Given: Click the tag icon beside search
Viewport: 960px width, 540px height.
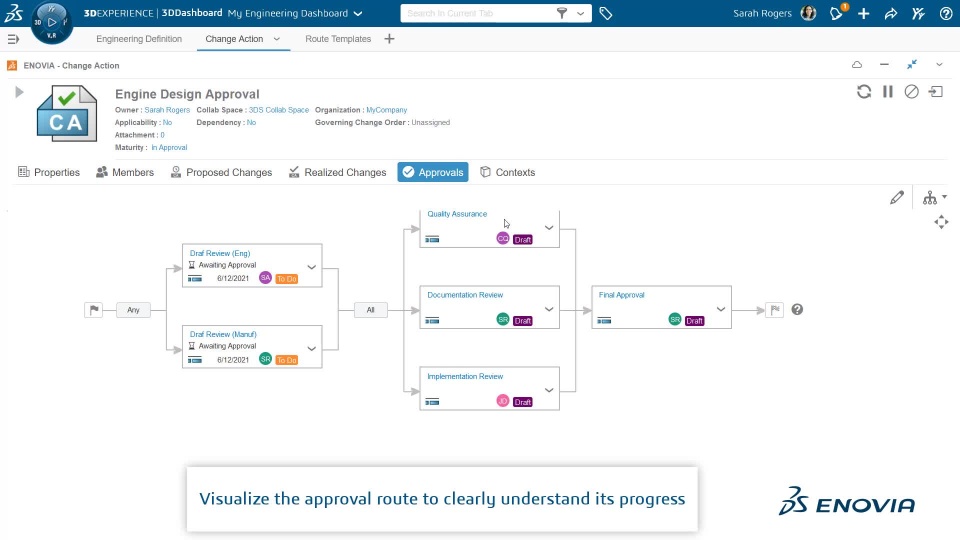Looking at the screenshot, I should click(x=606, y=14).
